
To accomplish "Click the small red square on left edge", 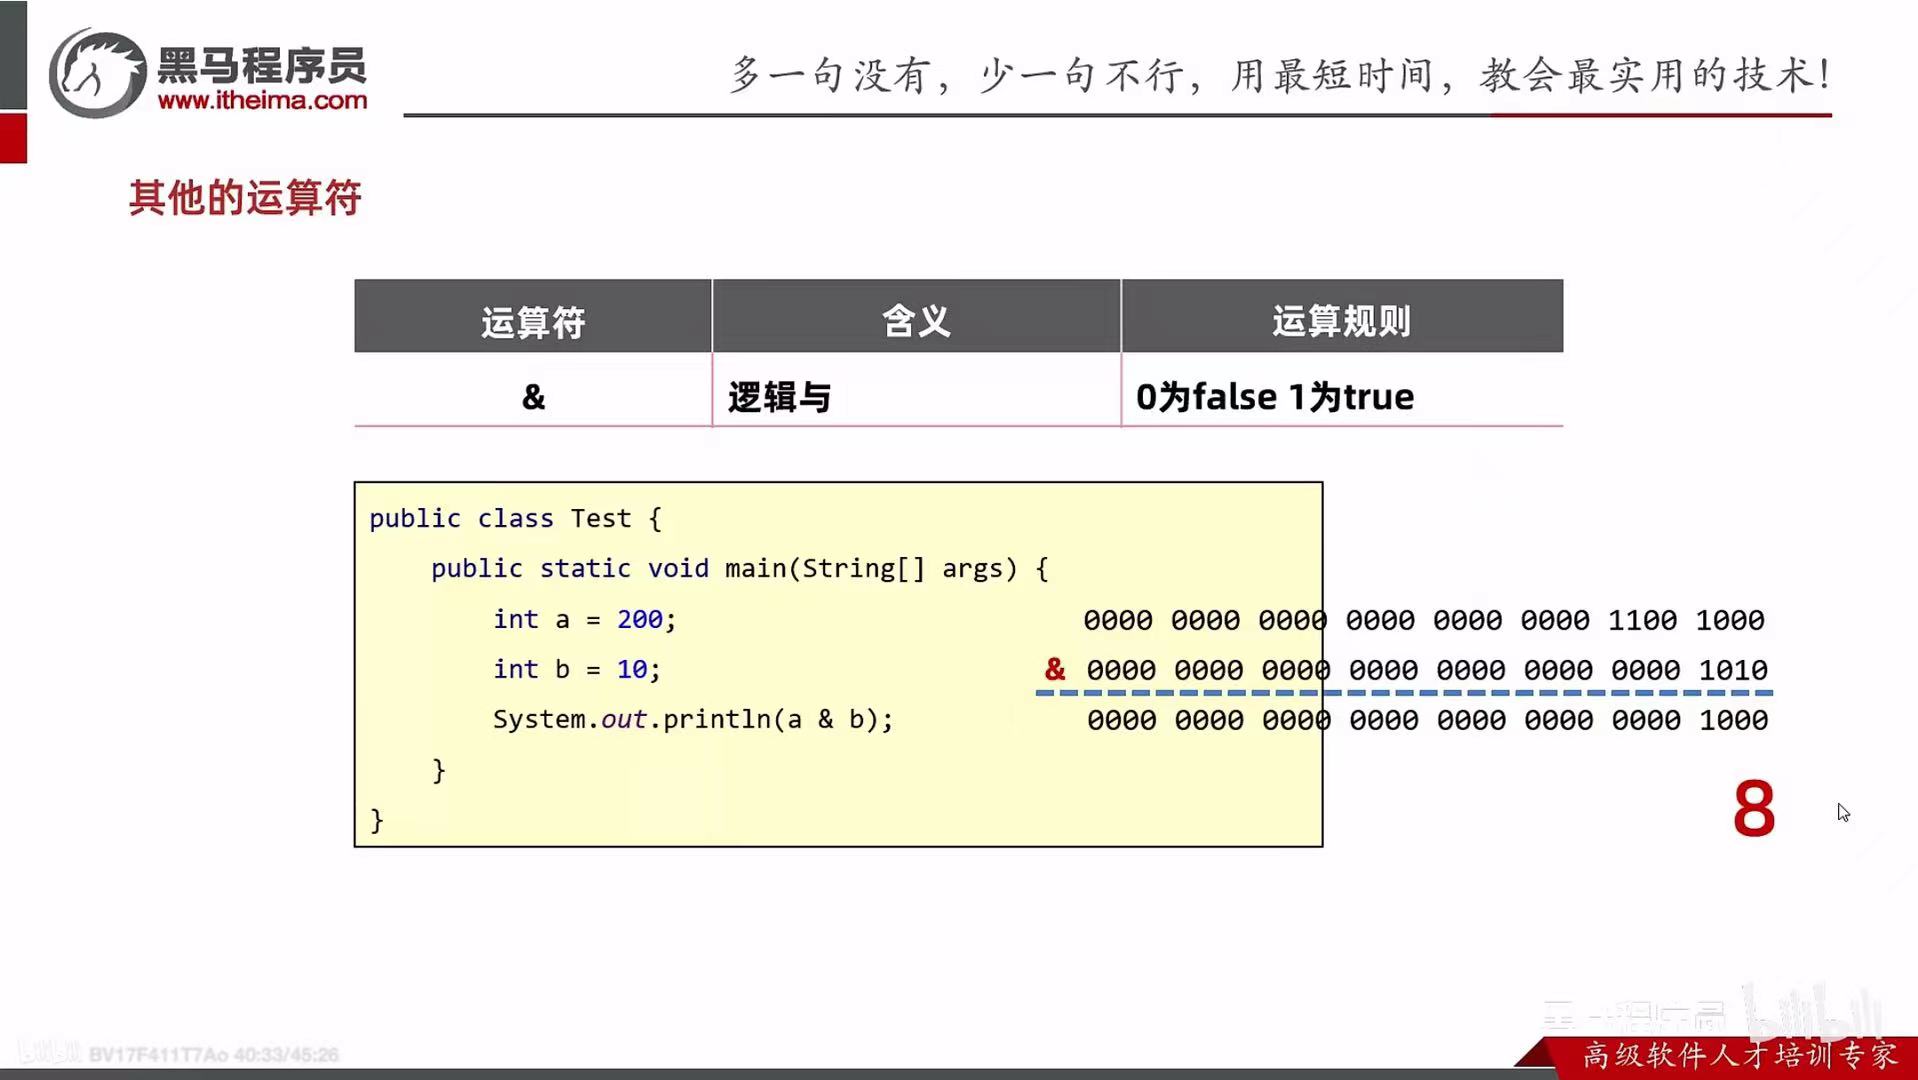I will point(11,138).
